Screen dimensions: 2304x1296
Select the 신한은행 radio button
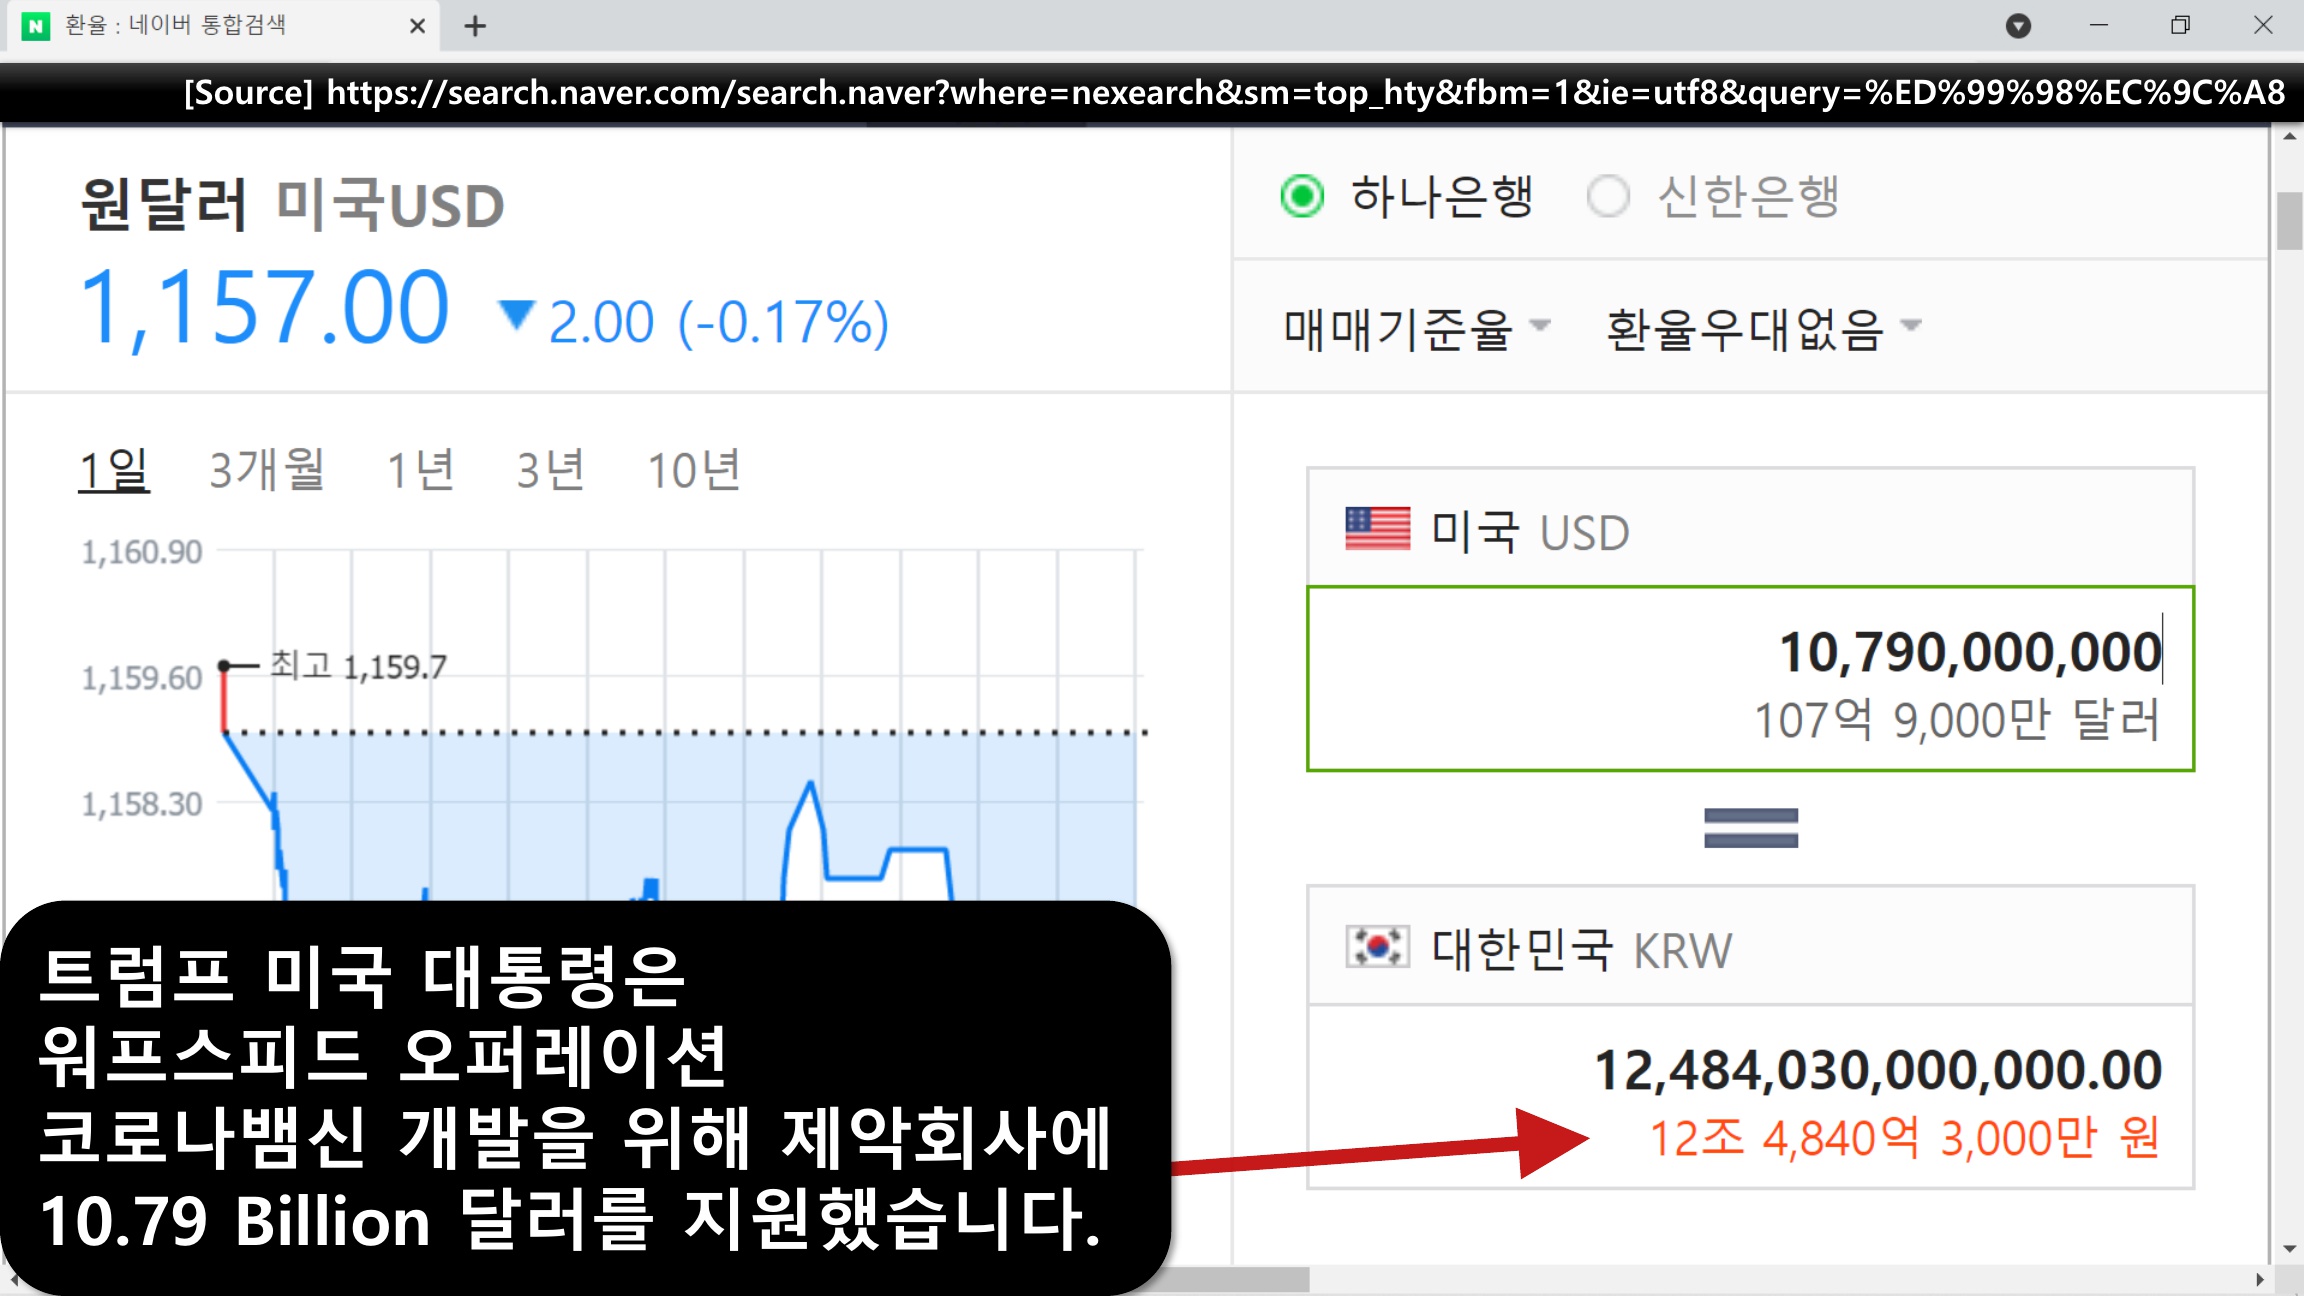[x=1608, y=196]
